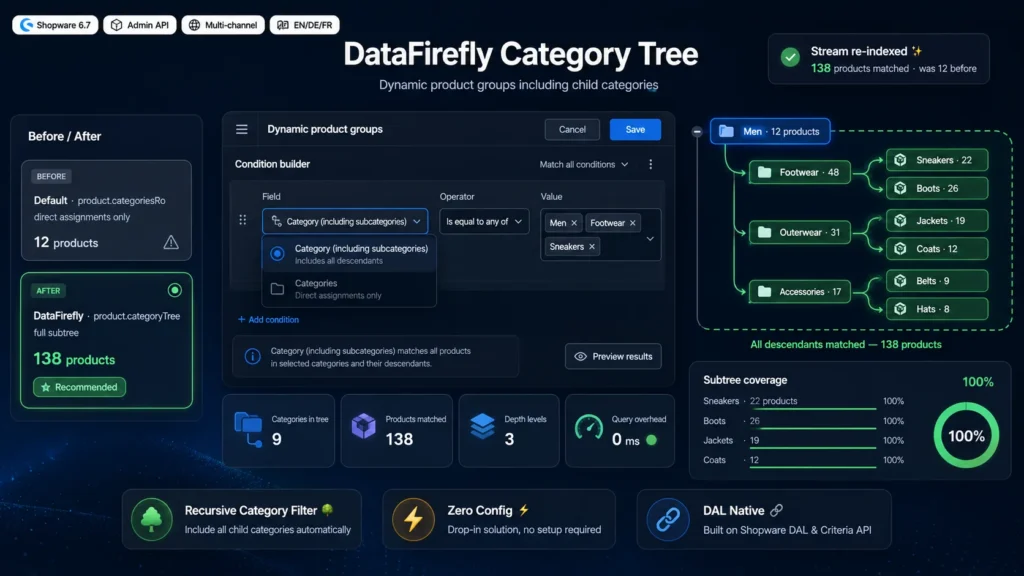This screenshot has width=1024, height=576.
Task: Select the Boots · 26 tree node
Action: (x=937, y=189)
